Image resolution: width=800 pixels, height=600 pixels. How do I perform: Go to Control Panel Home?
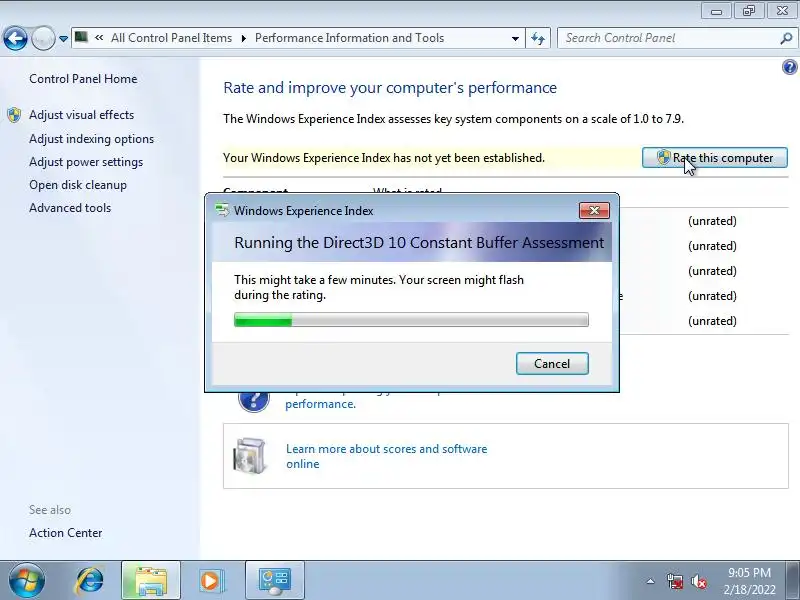83,79
